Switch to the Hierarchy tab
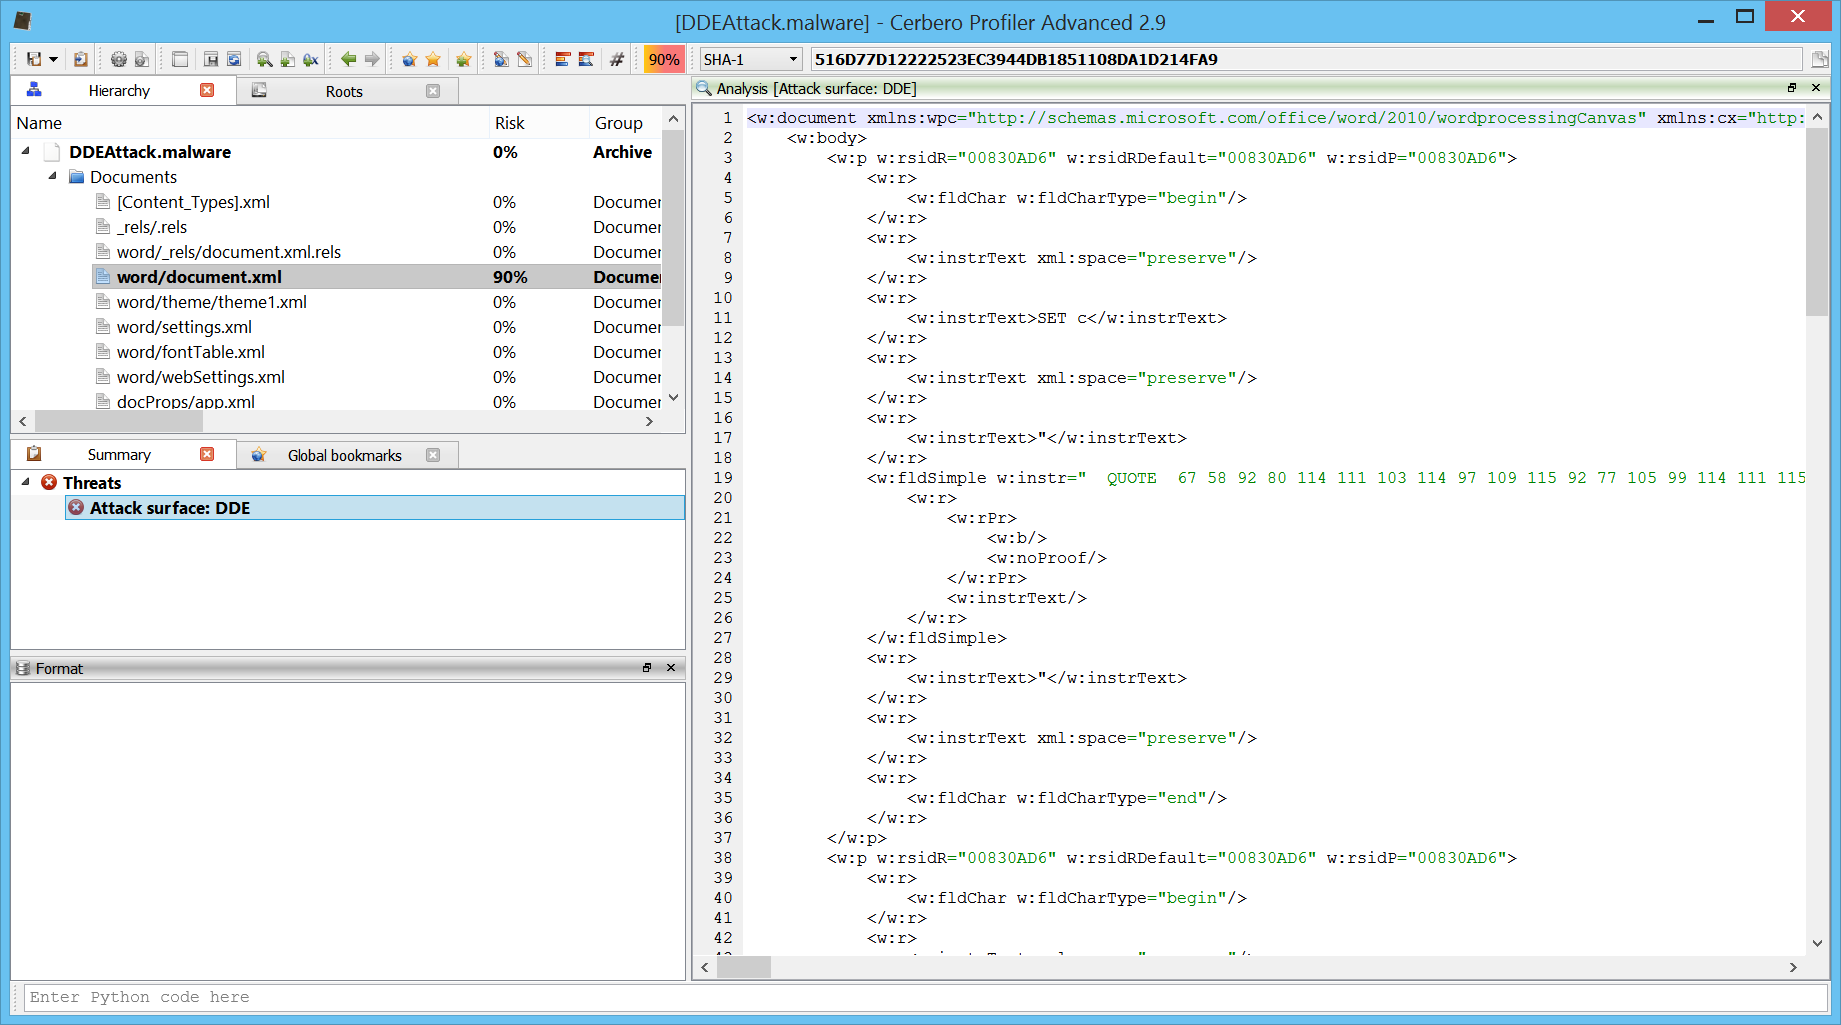 coord(119,91)
